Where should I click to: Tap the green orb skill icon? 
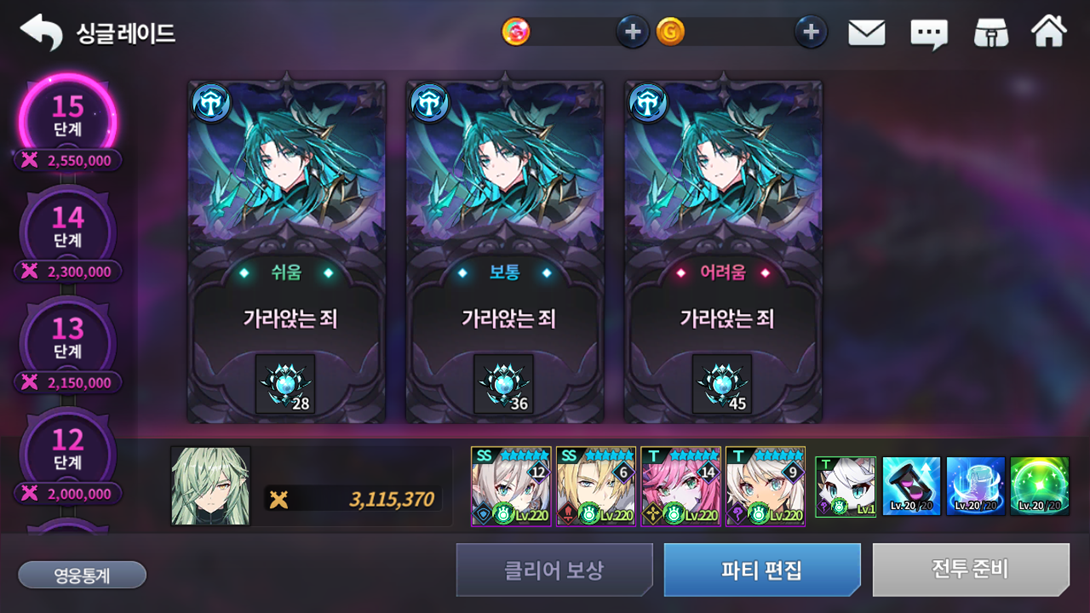[x=1039, y=486]
